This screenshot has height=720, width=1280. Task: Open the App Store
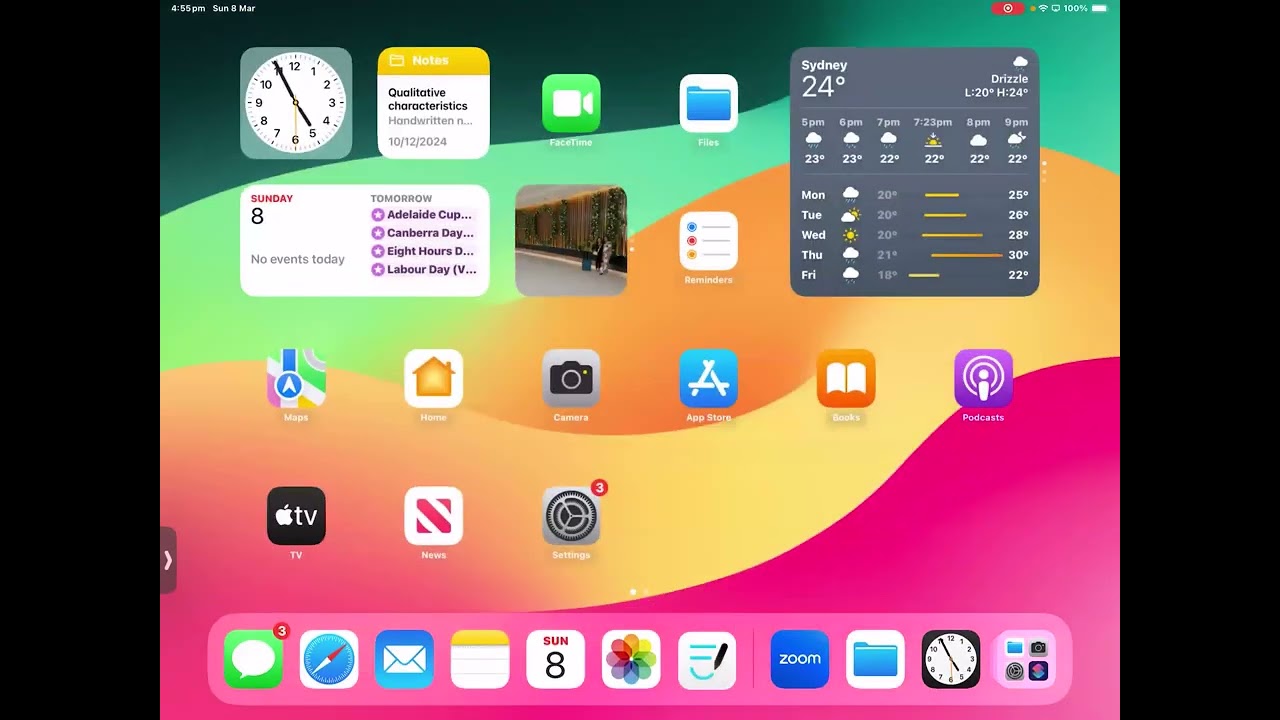pyautogui.click(x=709, y=378)
